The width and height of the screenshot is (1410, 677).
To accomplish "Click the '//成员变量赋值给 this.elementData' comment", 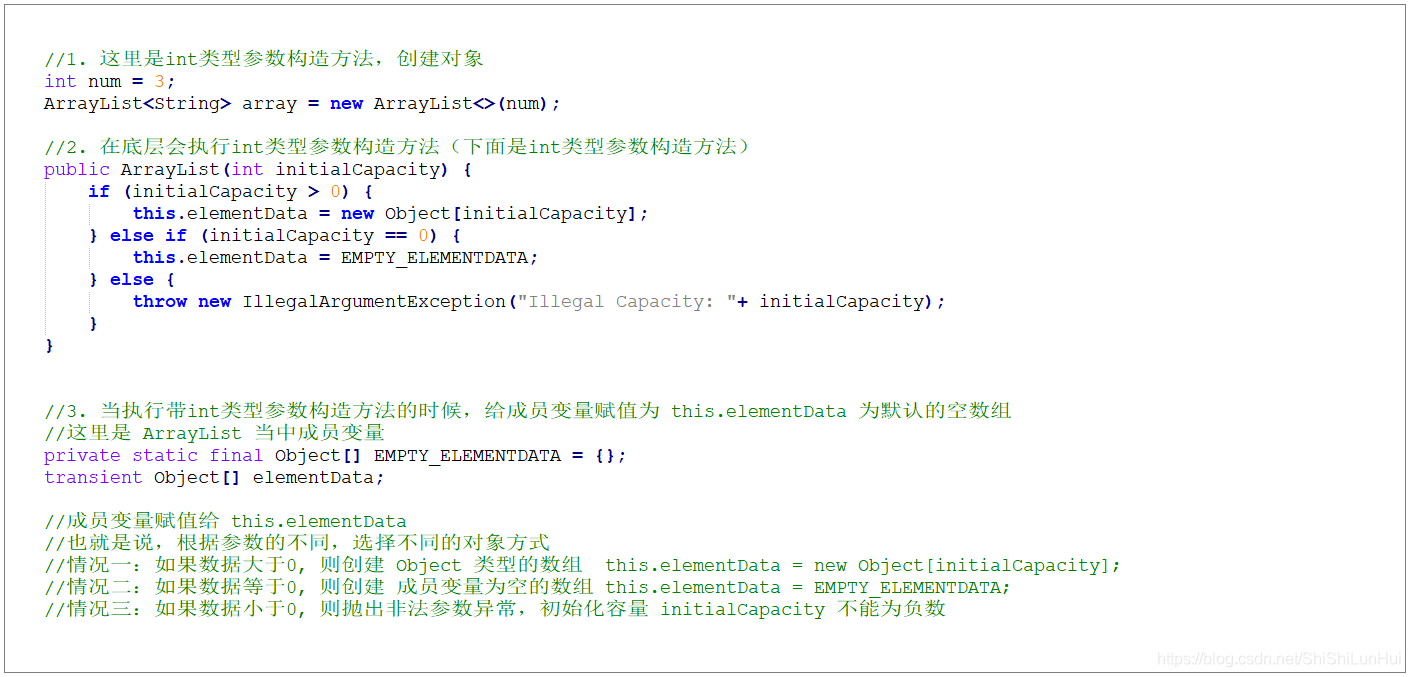I will tap(225, 521).
